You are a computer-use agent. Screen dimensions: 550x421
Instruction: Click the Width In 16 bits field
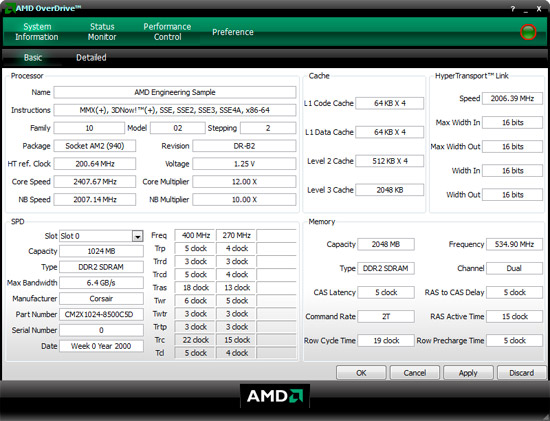(512, 171)
